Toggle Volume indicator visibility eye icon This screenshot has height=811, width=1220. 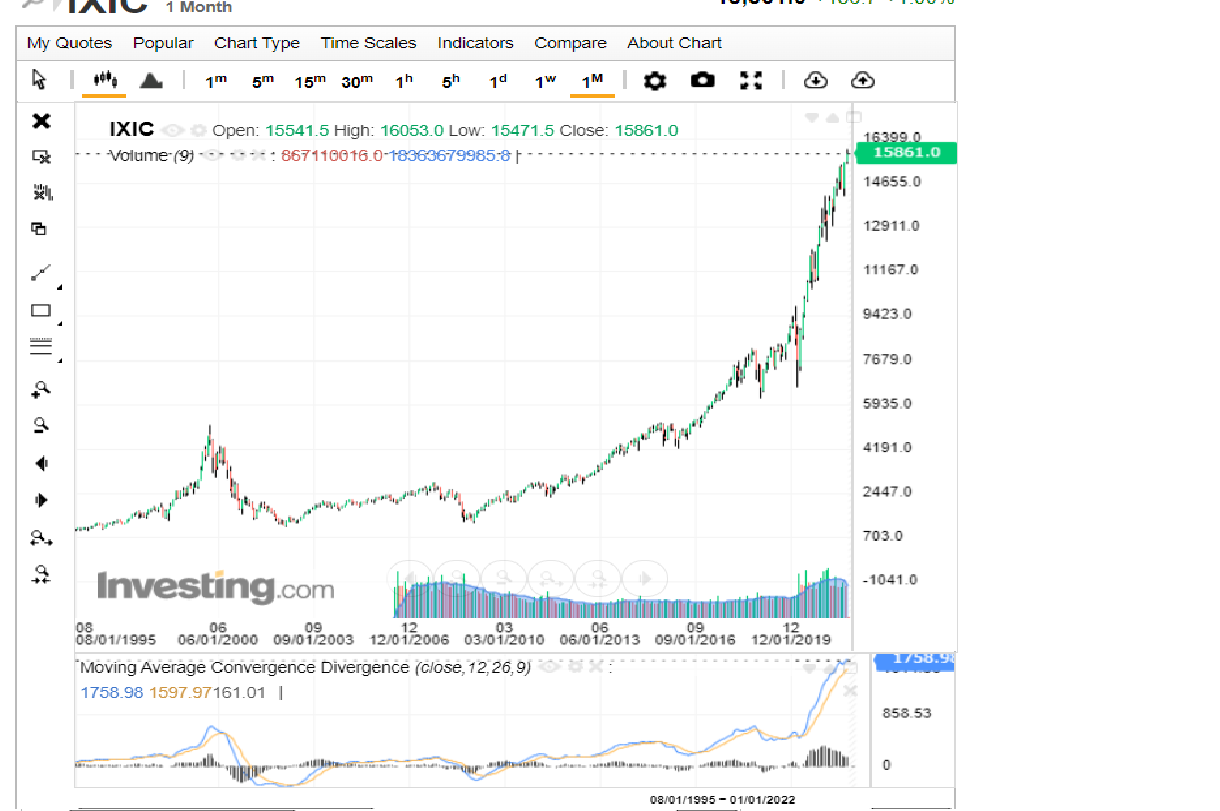pyautogui.click(x=211, y=155)
